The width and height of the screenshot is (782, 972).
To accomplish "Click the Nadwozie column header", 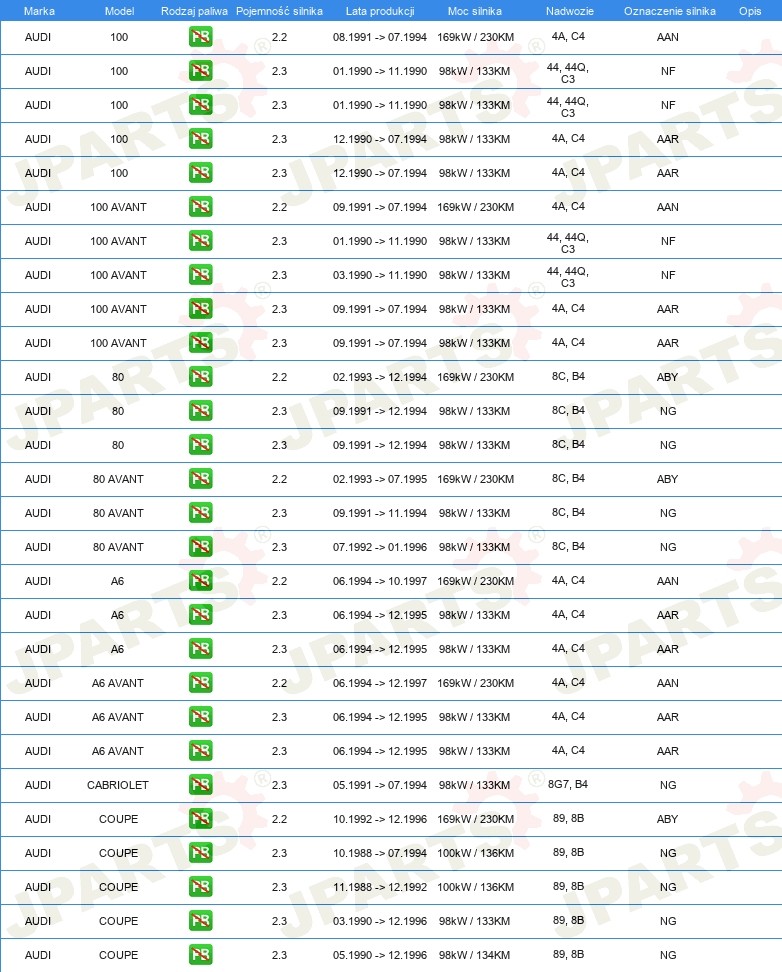I will 569,11.
